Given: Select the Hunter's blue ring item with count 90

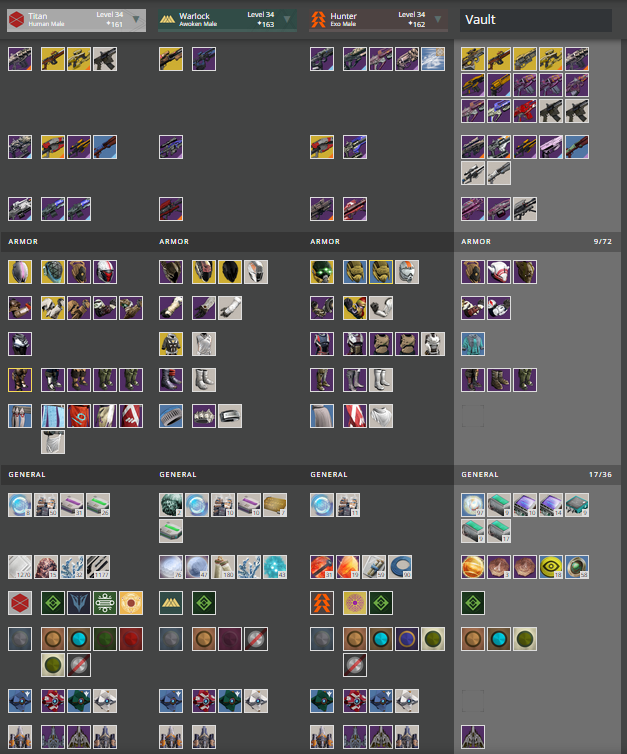Looking at the screenshot, I should 400,567.
